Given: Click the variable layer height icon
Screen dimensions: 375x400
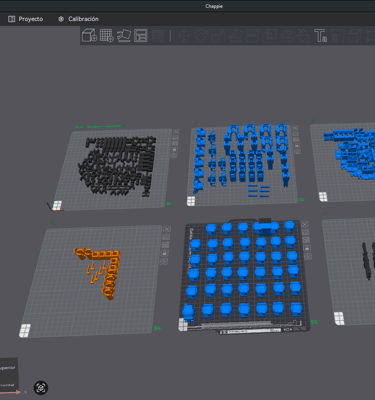Looking at the screenshot, I should point(158,36).
